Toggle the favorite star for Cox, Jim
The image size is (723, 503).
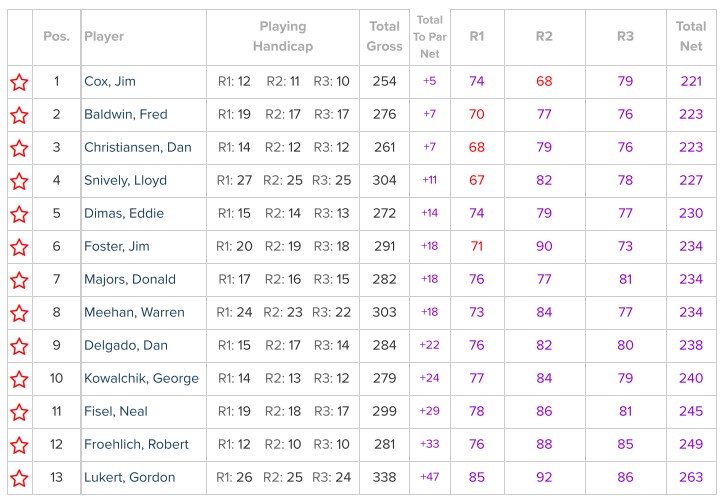point(19,83)
